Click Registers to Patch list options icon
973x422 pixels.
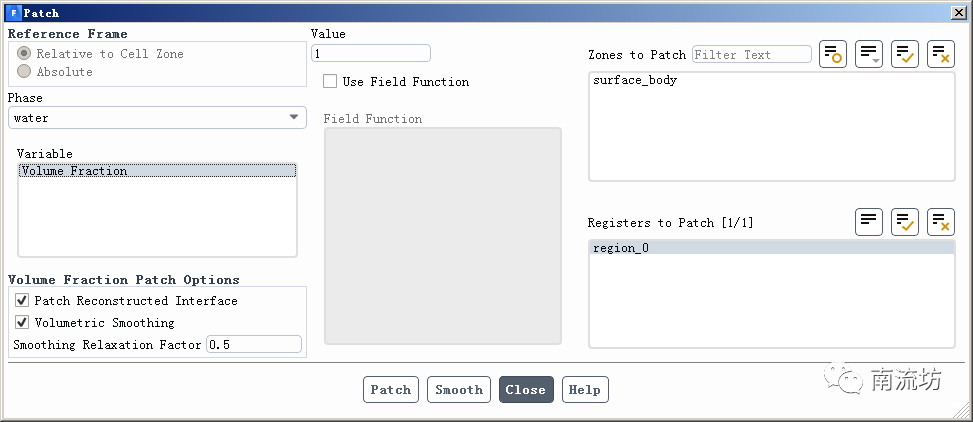coord(869,221)
